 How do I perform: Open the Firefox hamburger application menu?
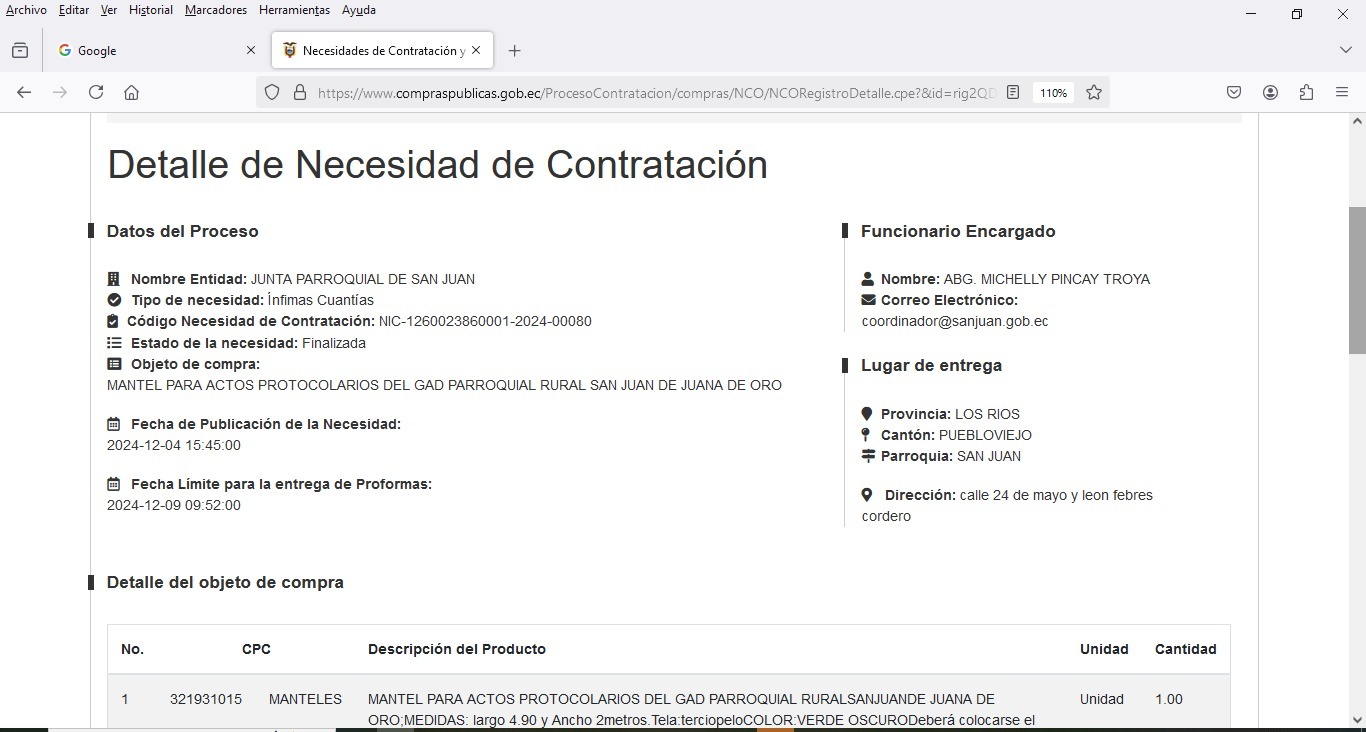1342,92
